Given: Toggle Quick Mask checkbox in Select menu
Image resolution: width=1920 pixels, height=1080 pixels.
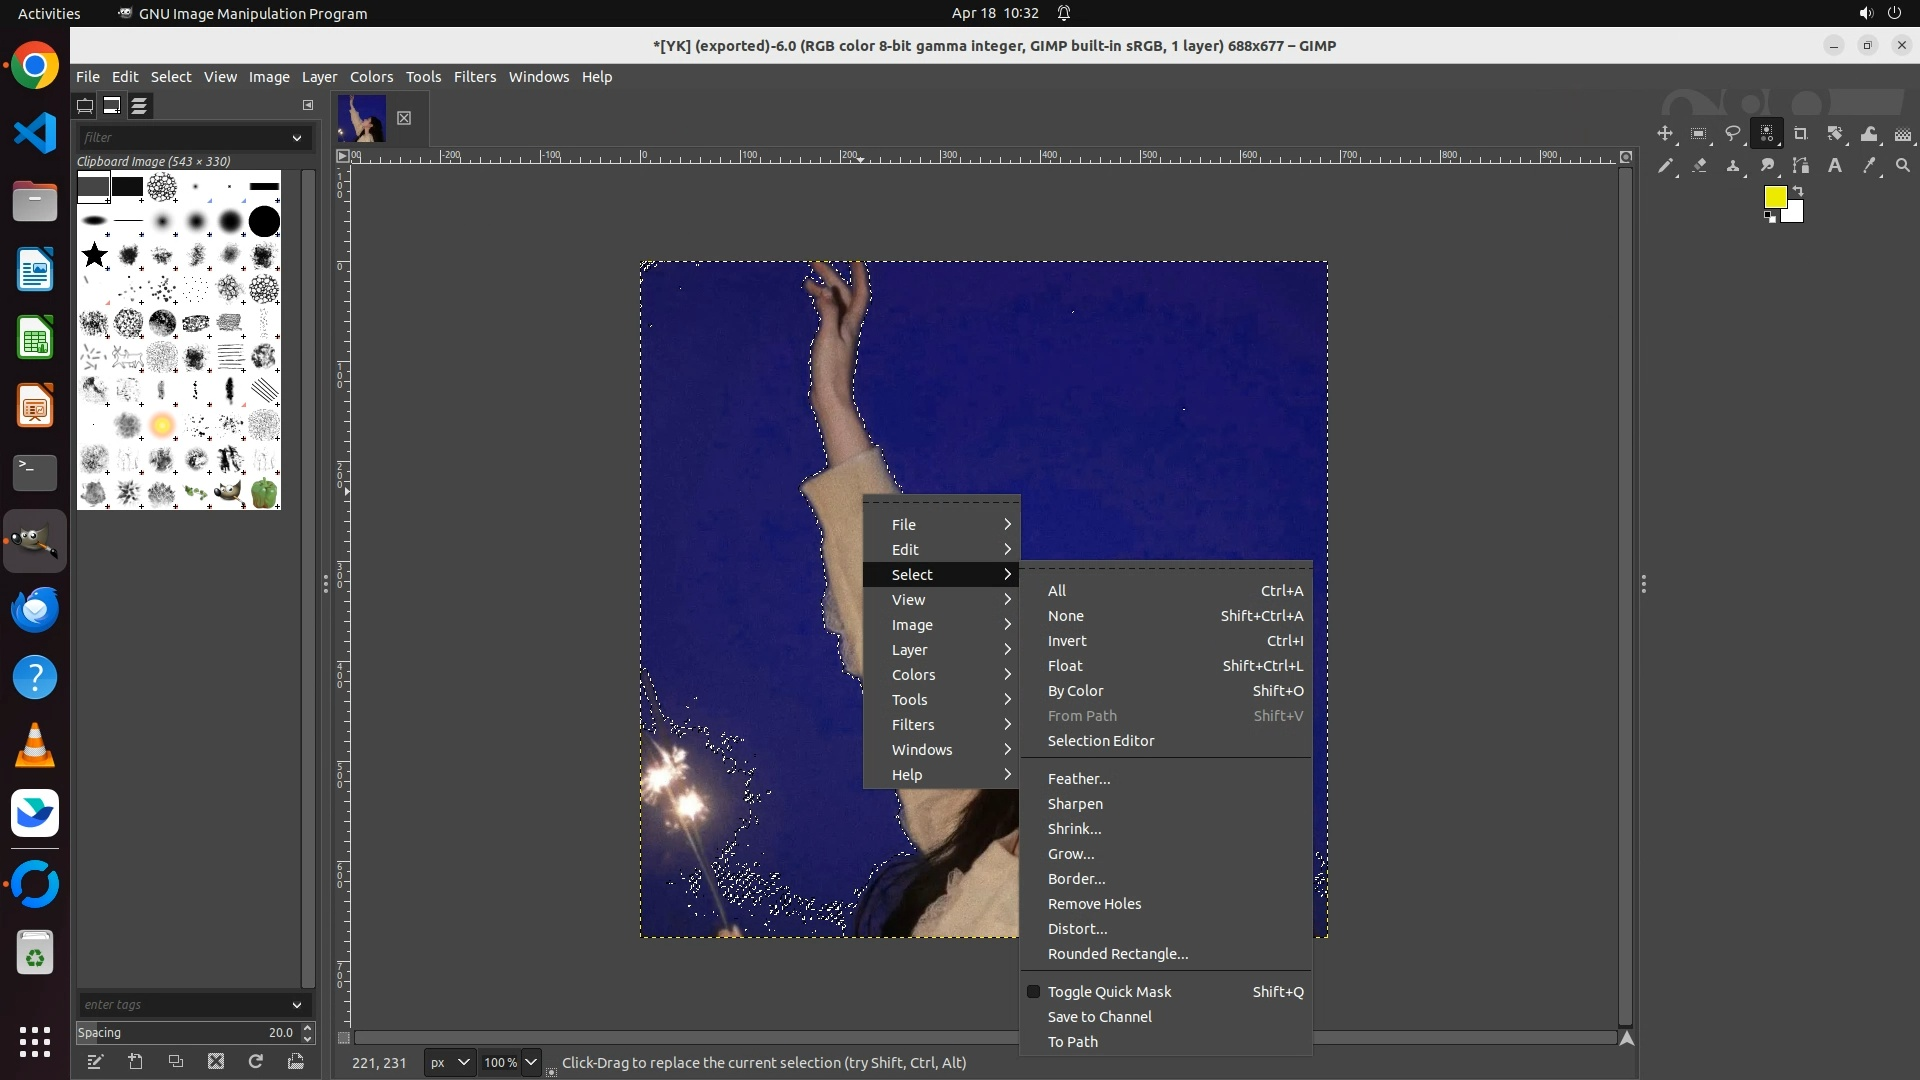Looking at the screenshot, I should pos(1034,992).
